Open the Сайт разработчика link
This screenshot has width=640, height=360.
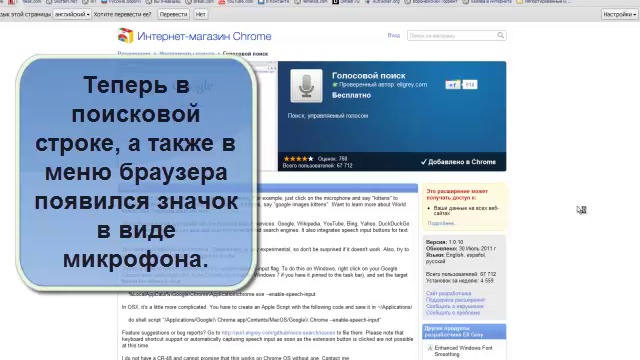point(448,293)
